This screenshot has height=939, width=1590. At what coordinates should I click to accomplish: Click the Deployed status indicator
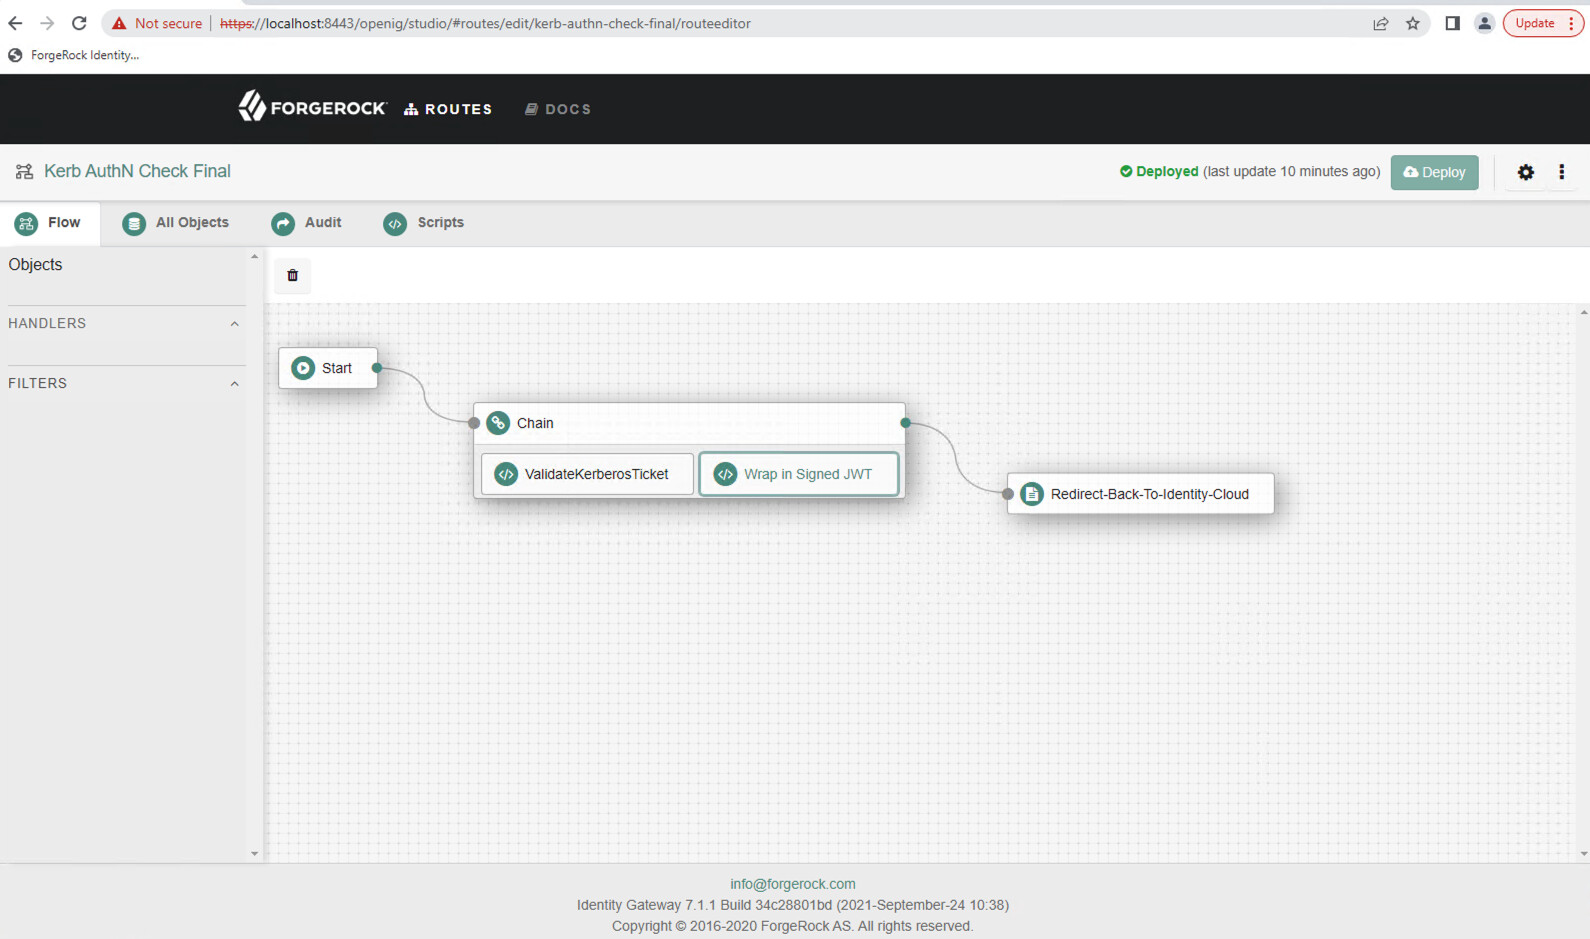coord(1159,172)
